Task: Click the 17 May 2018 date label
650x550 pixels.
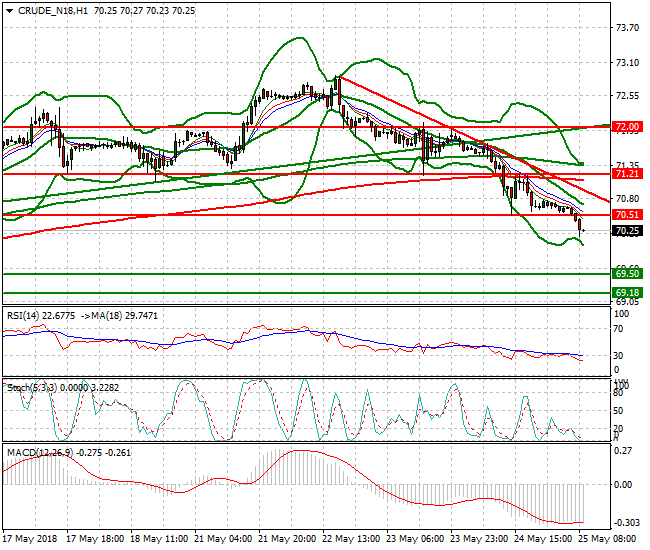Action: (x=30, y=539)
